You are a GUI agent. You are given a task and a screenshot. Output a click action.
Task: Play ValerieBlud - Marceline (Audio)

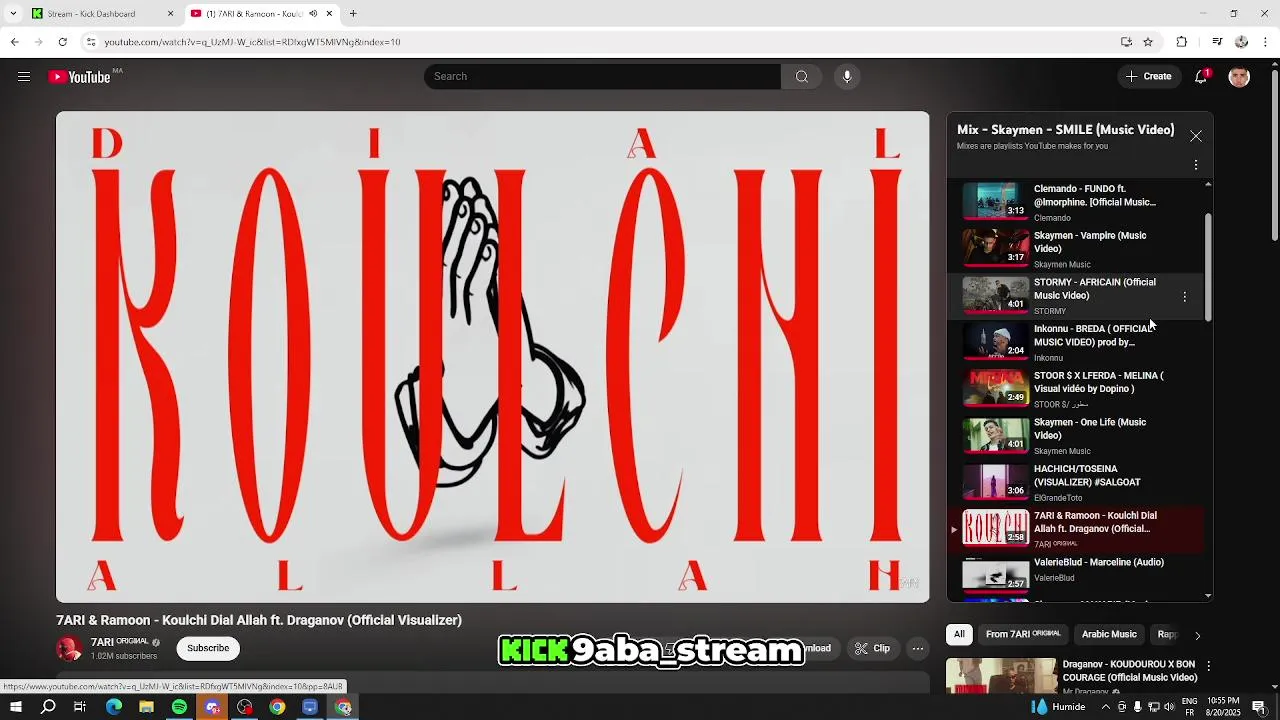pyautogui.click(x=1075, y=575)
